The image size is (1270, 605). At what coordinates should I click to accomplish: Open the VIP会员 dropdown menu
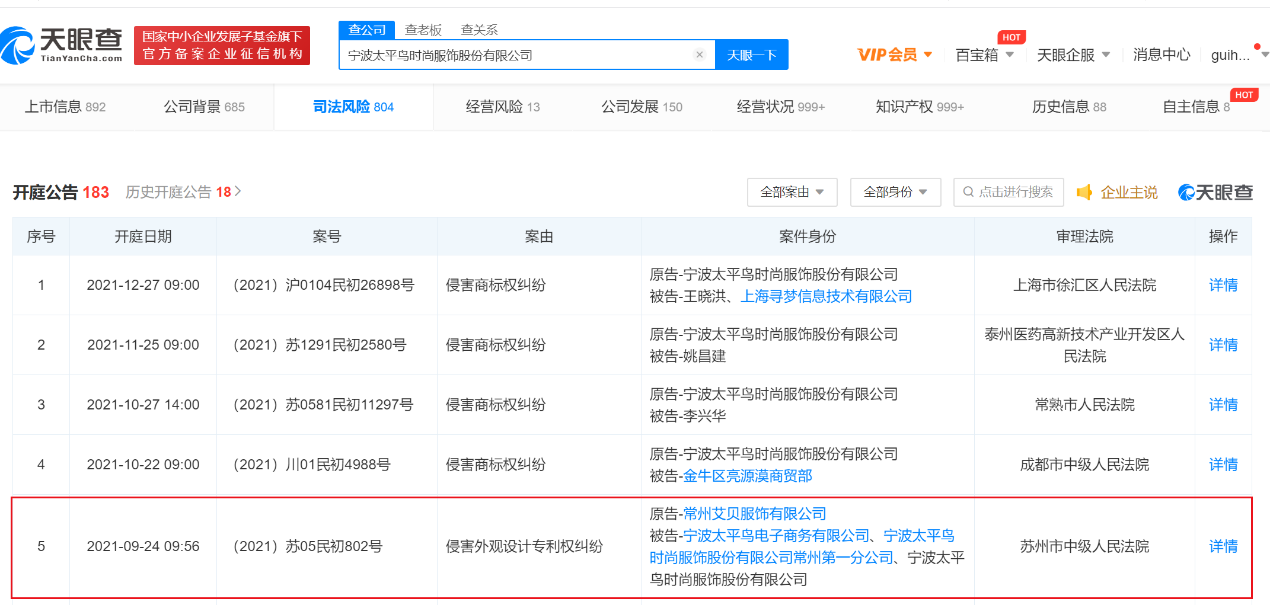coord(895,55)
